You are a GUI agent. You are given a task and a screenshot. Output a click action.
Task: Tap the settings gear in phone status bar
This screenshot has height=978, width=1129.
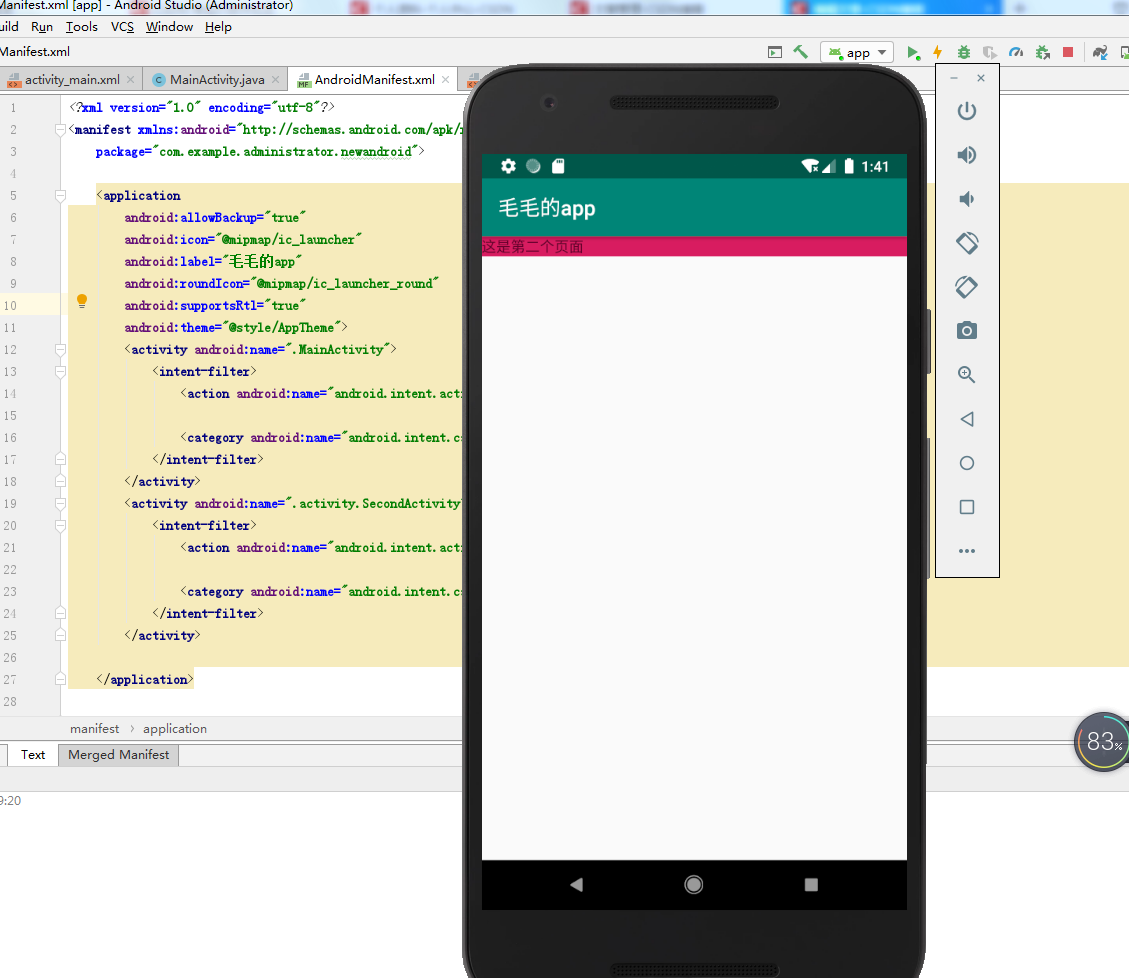click(508, 166)
